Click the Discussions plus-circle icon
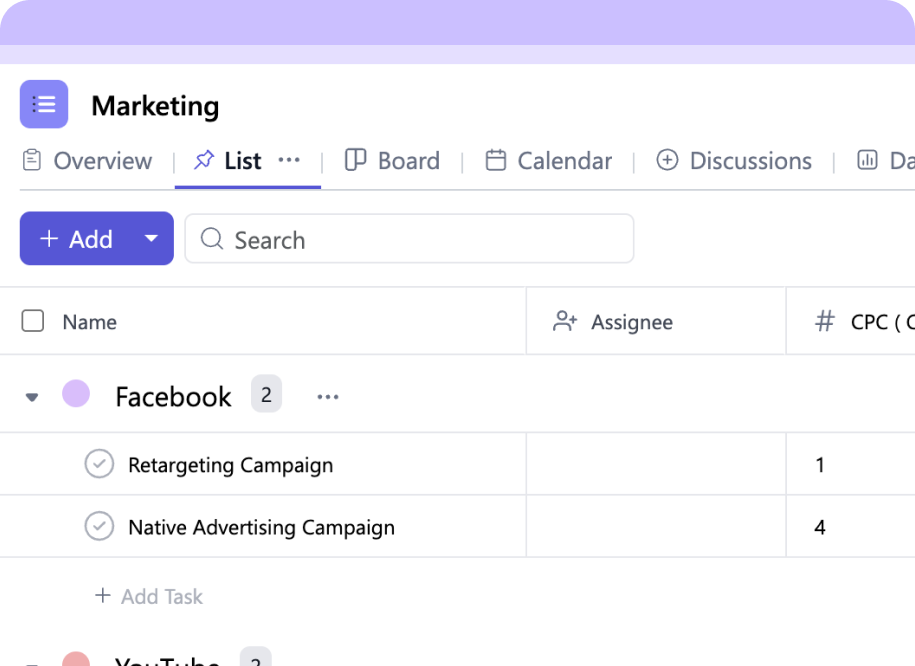The height and width of the screenshot is (666, 915). click(667, 160)
